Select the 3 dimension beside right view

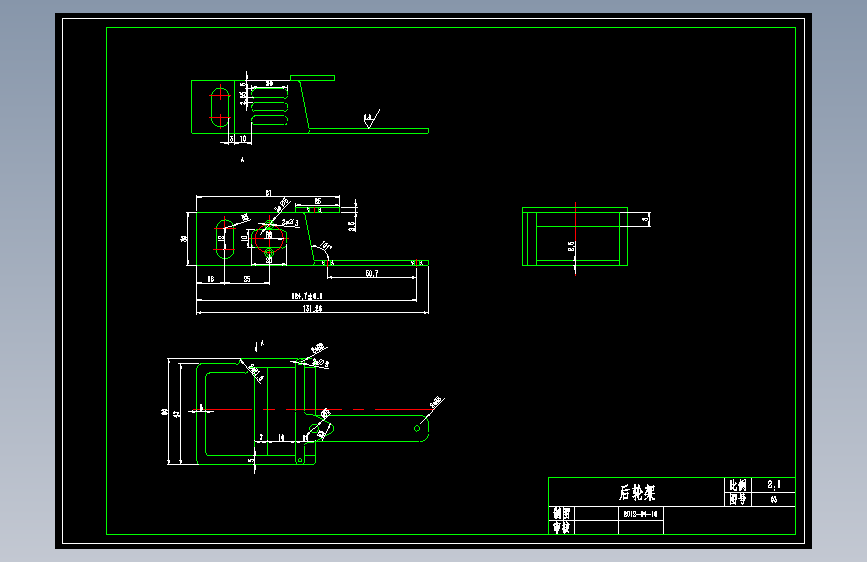(x=645, y=220)
